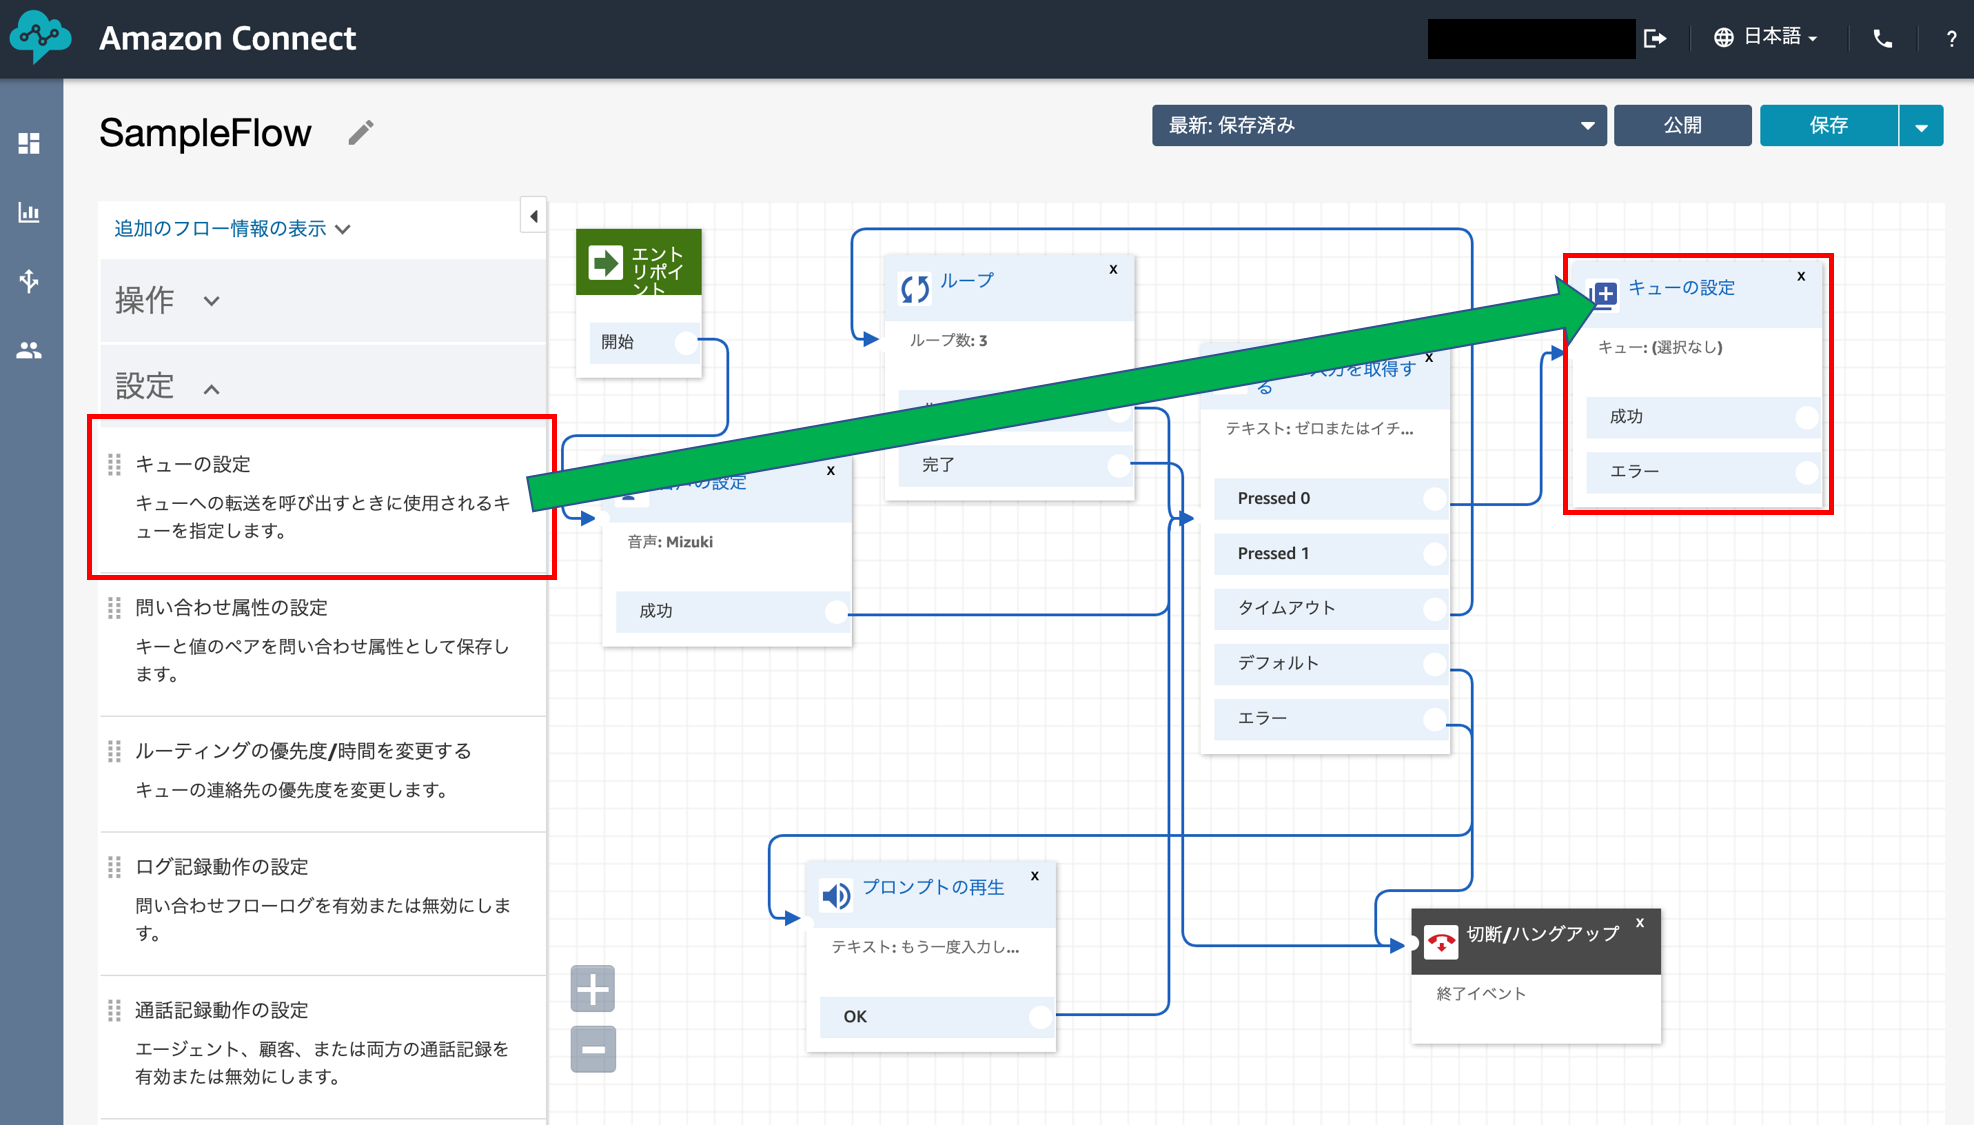
Task: Remove the 切断/ハングアップ block with its x
Action: [1640, 923]
